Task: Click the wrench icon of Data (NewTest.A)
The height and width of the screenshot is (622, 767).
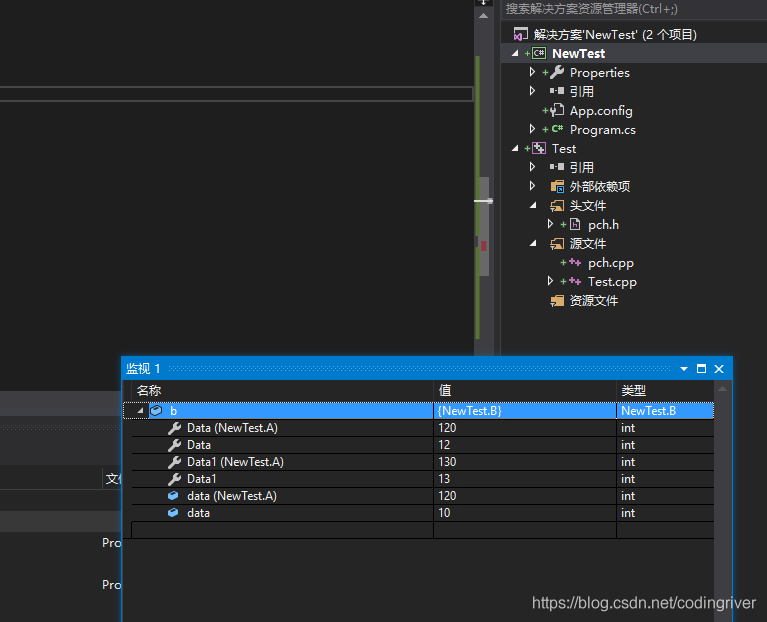Action: coord(174,428)
